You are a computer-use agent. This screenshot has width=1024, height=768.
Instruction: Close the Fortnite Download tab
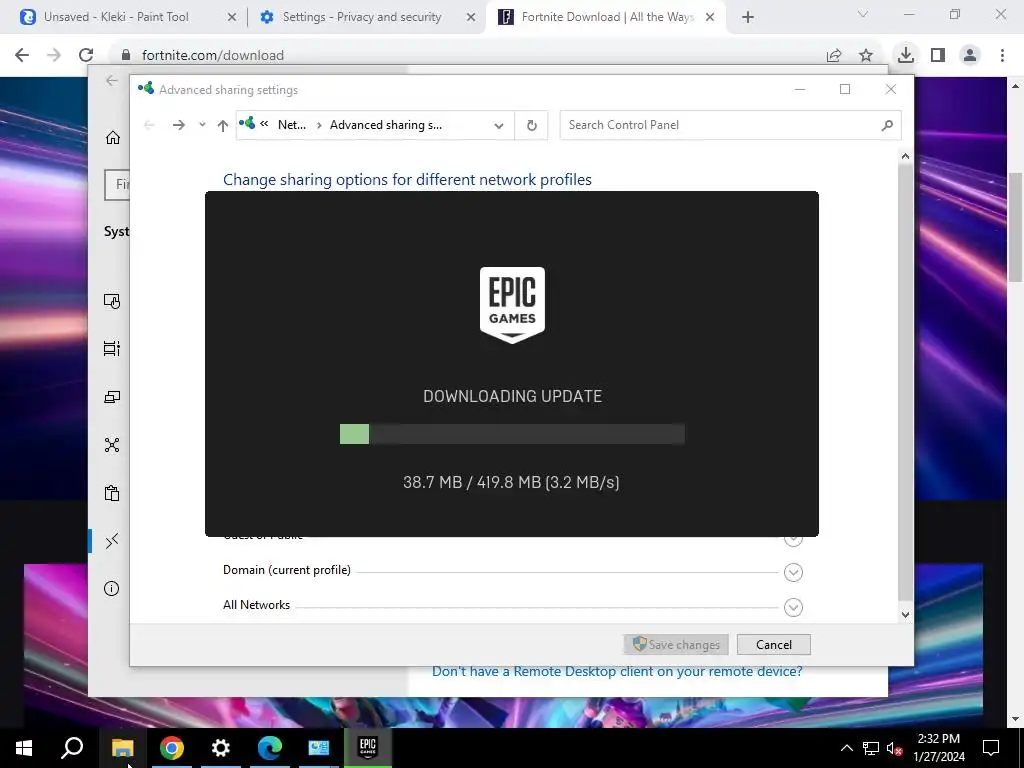click(710, 18)
